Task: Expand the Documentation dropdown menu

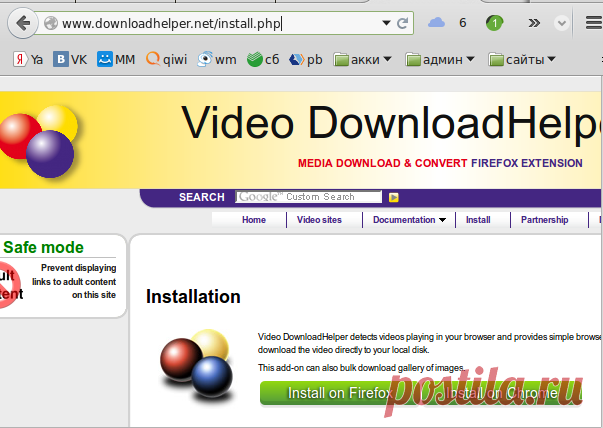Action: (409, 220)
